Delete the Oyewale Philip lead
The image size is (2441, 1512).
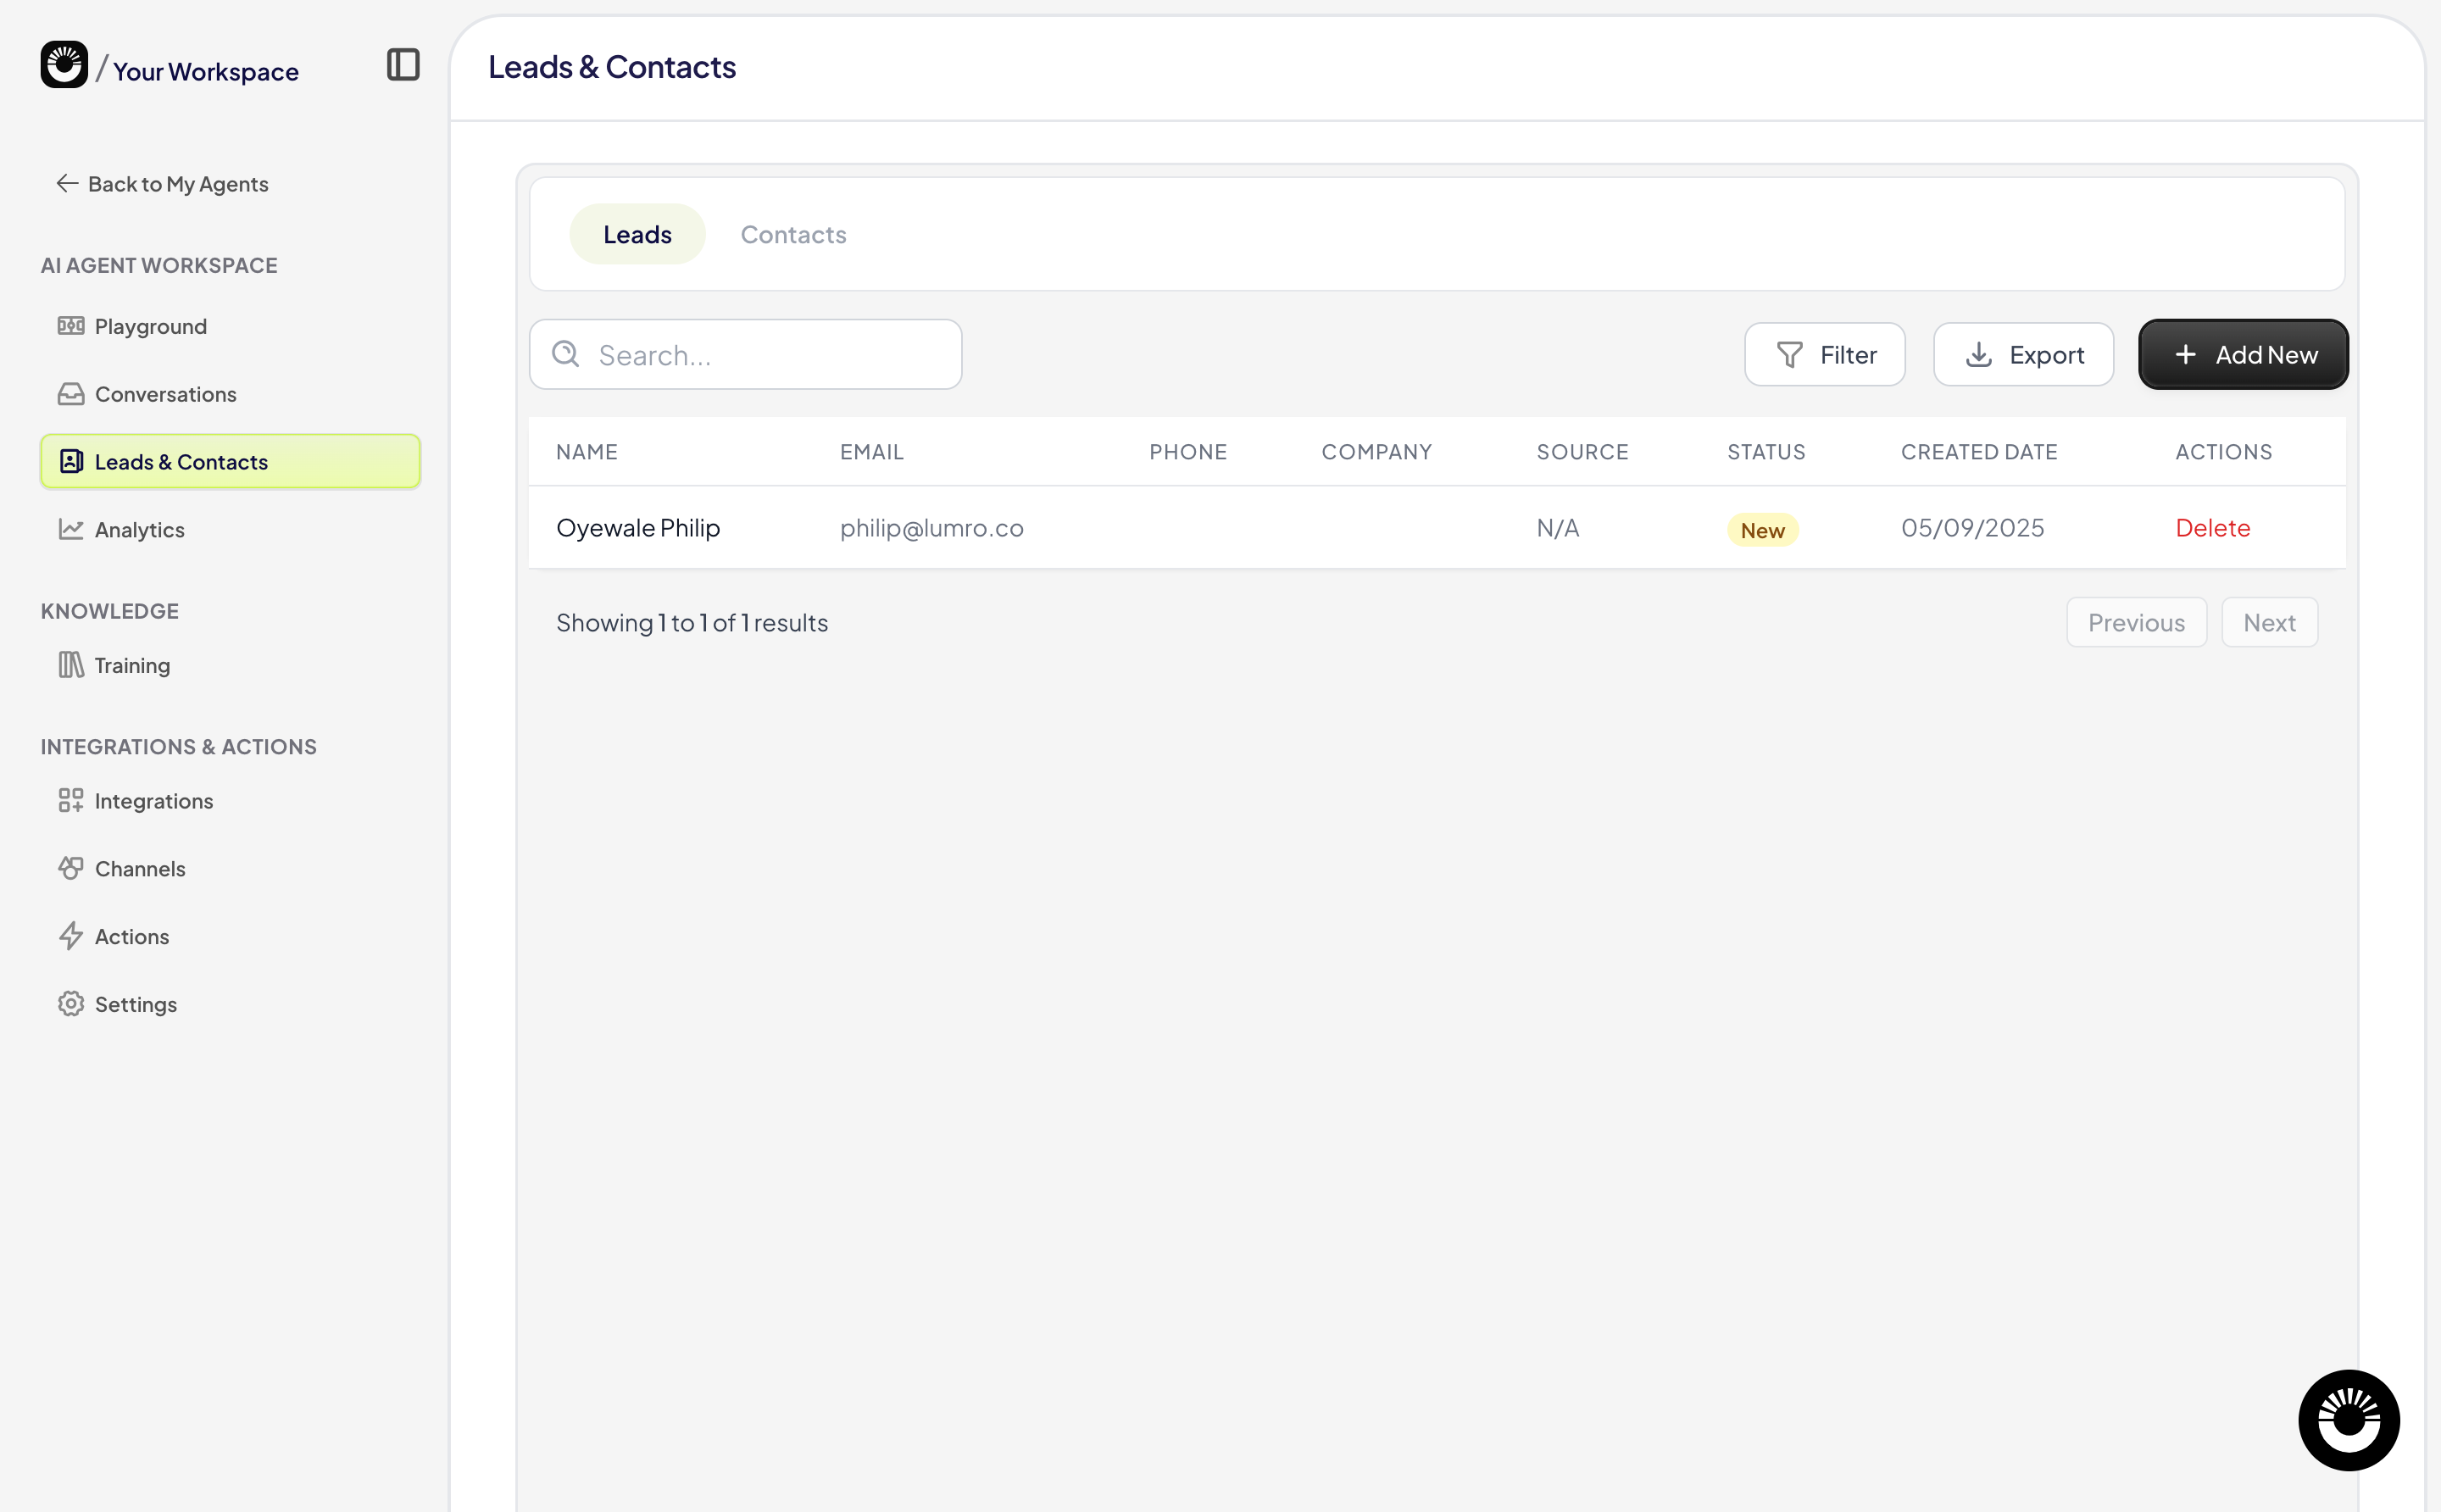tap(2212, 528)
